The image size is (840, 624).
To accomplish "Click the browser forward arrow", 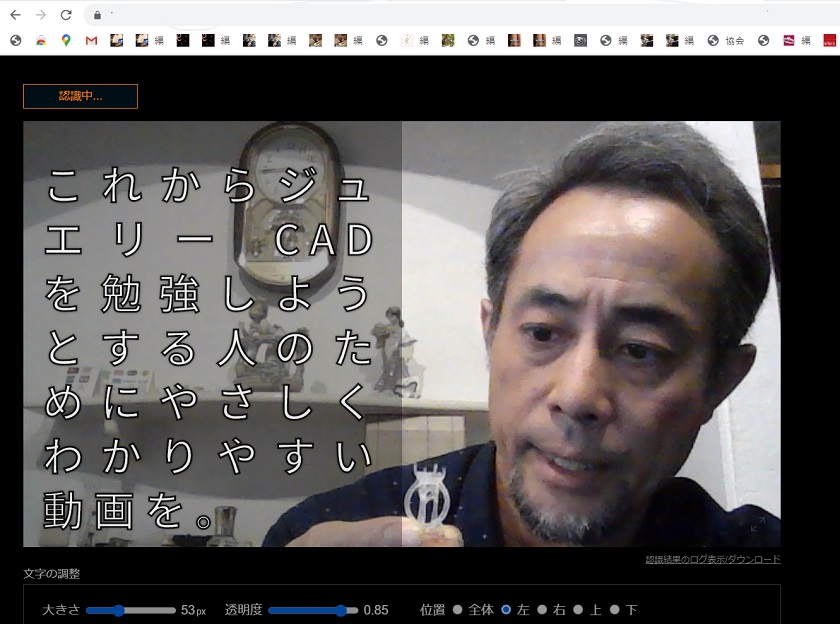I will pos(40,15).
